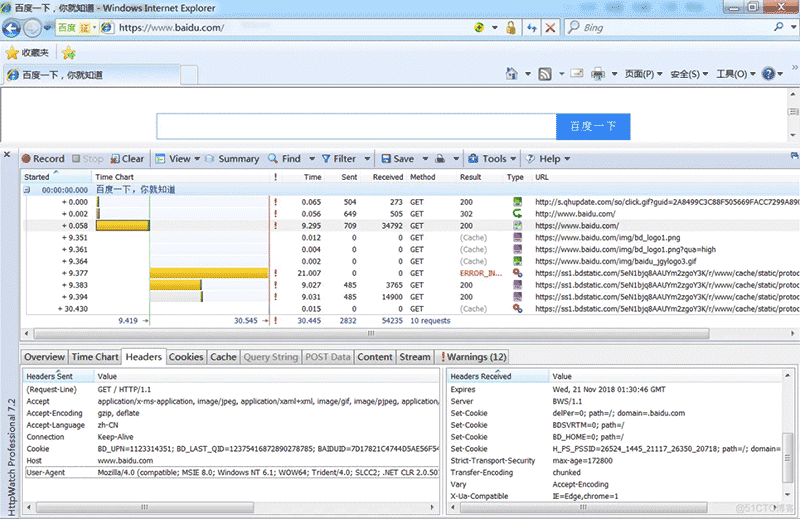The width and height of the screenshot is (800, 519).
Task: Open the Summary window
Action: tap(230, 158)
